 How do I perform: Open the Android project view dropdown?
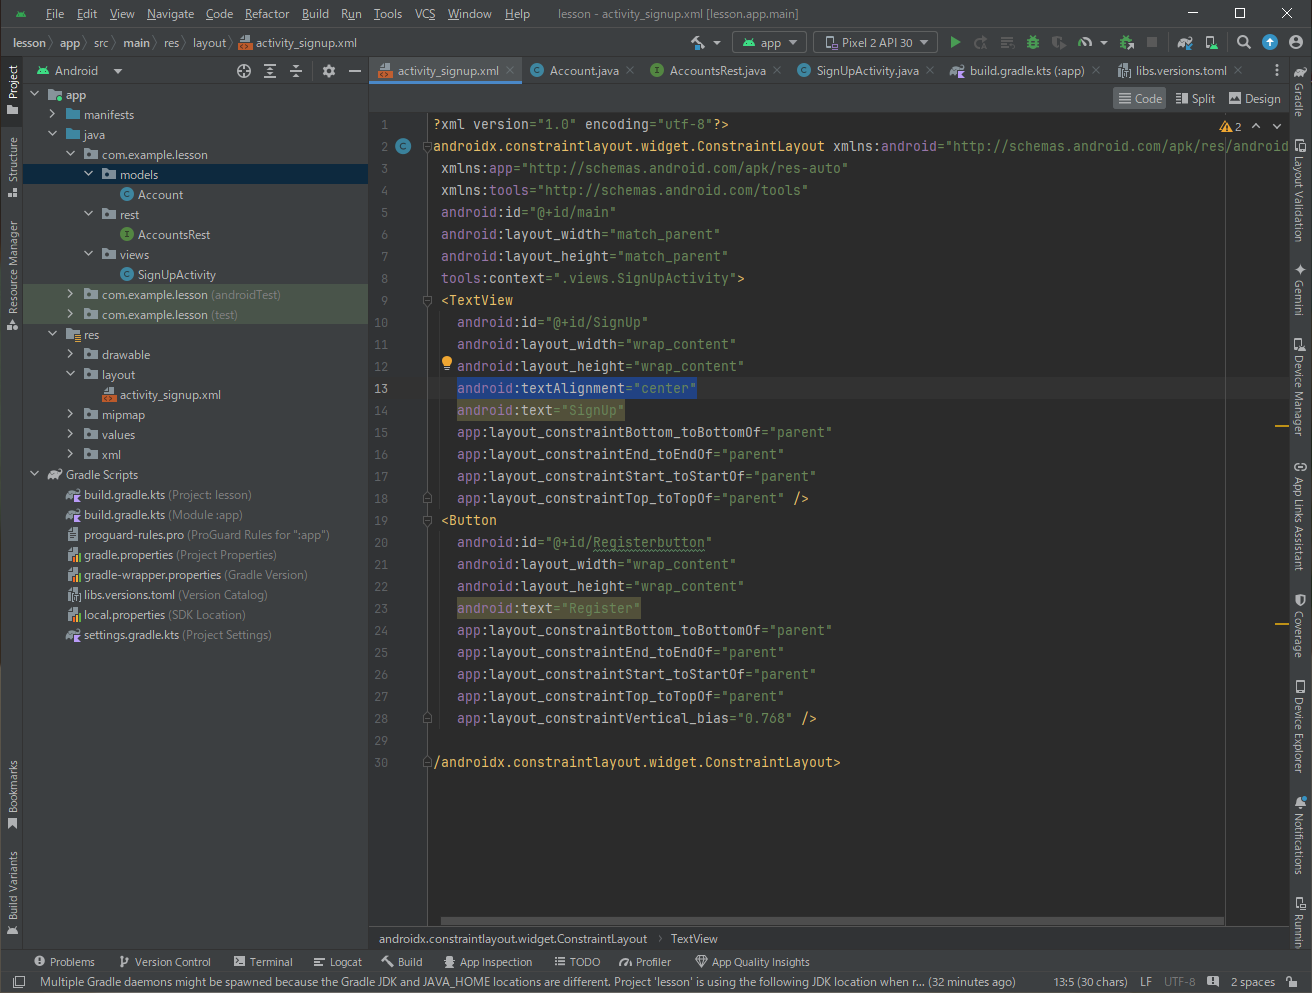tap(79, 71)
